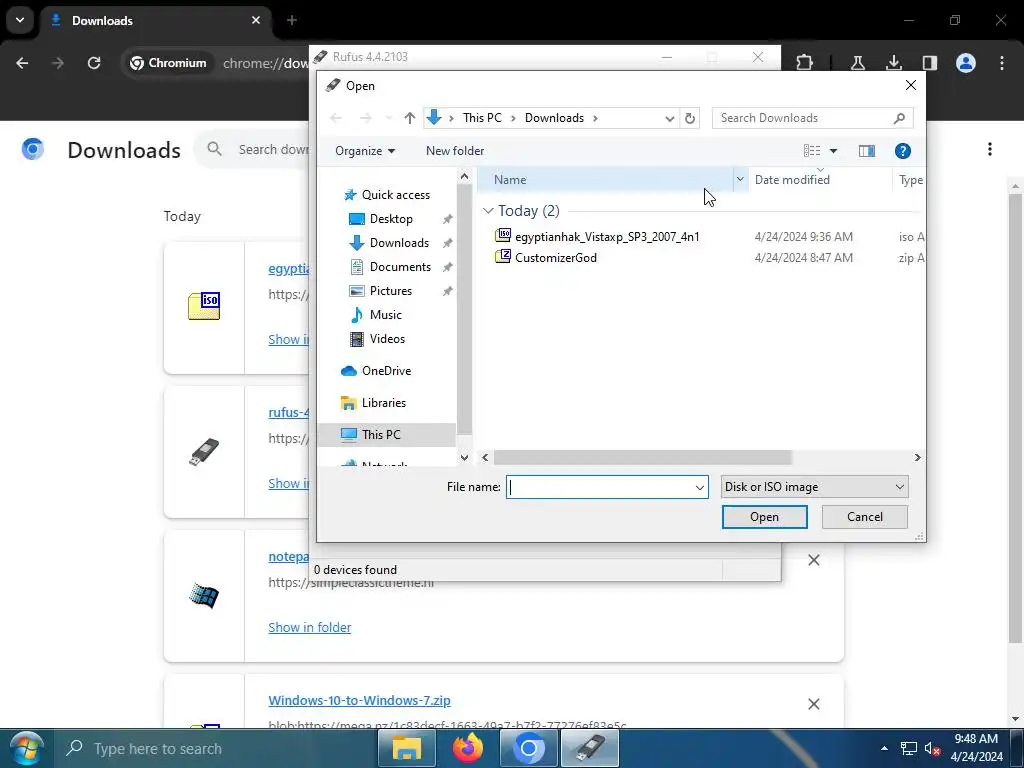Click the Chromium reload button

(94, 63)
